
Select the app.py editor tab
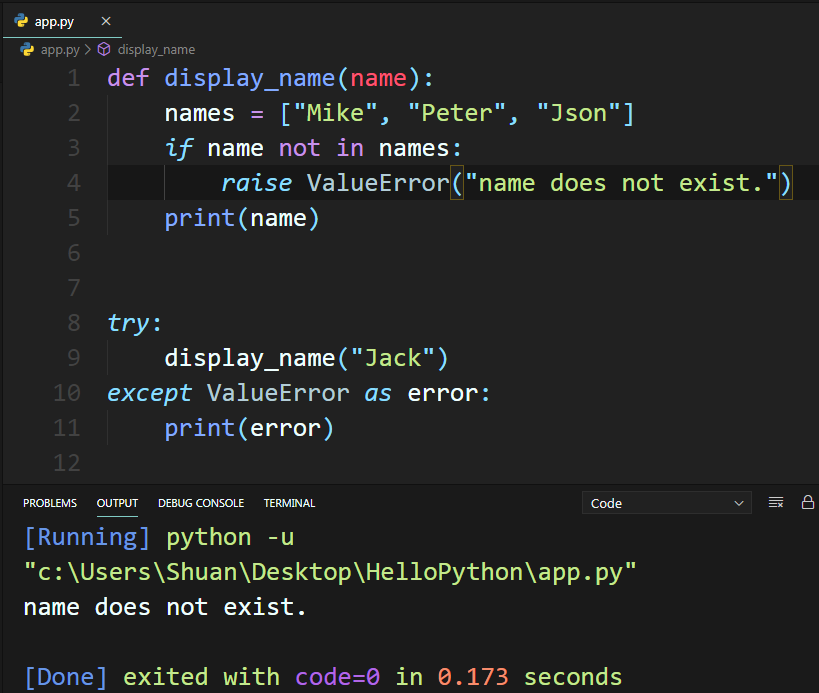tap(54, 20)
